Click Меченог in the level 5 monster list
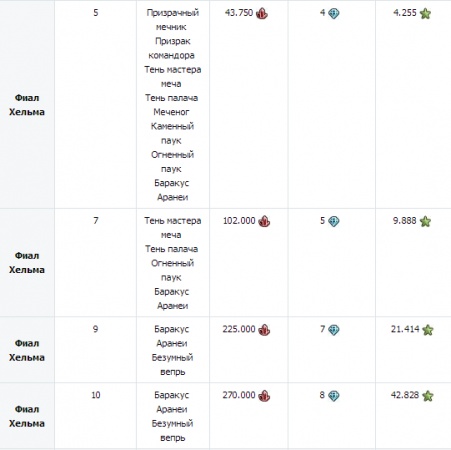 (x=171, y=112)
